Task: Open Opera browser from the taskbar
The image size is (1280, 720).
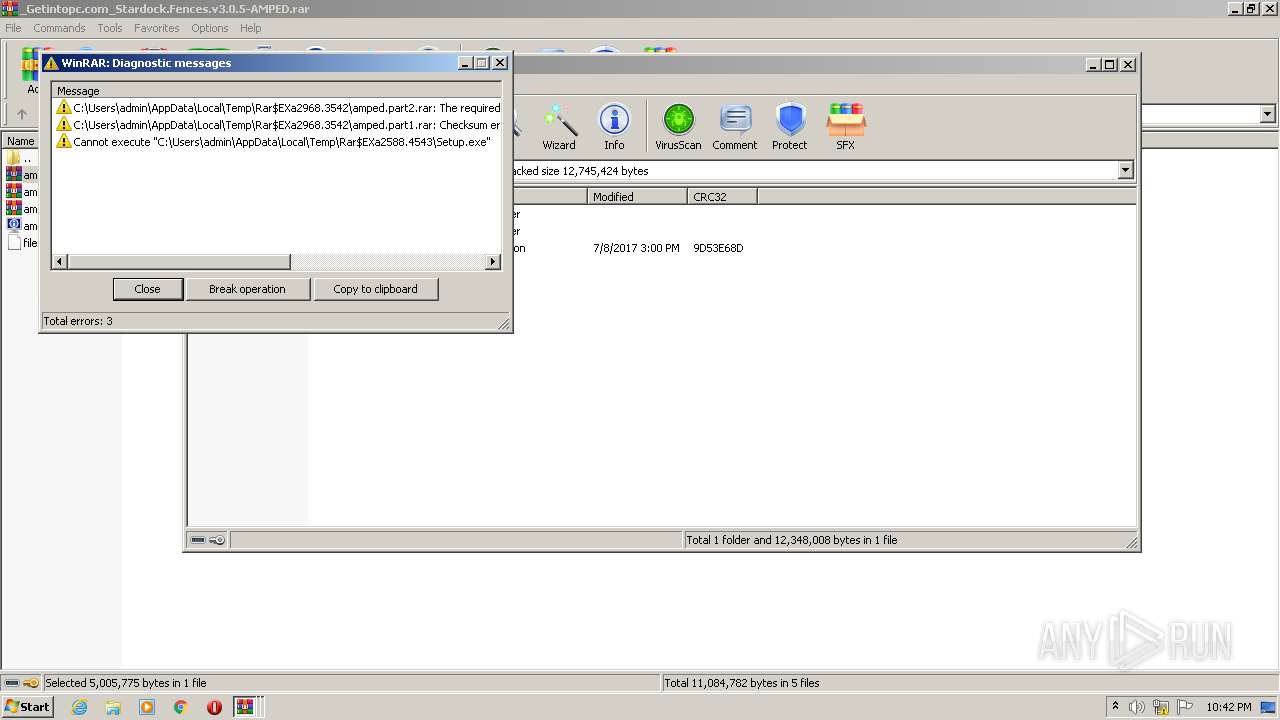Action: pos(214,707)
